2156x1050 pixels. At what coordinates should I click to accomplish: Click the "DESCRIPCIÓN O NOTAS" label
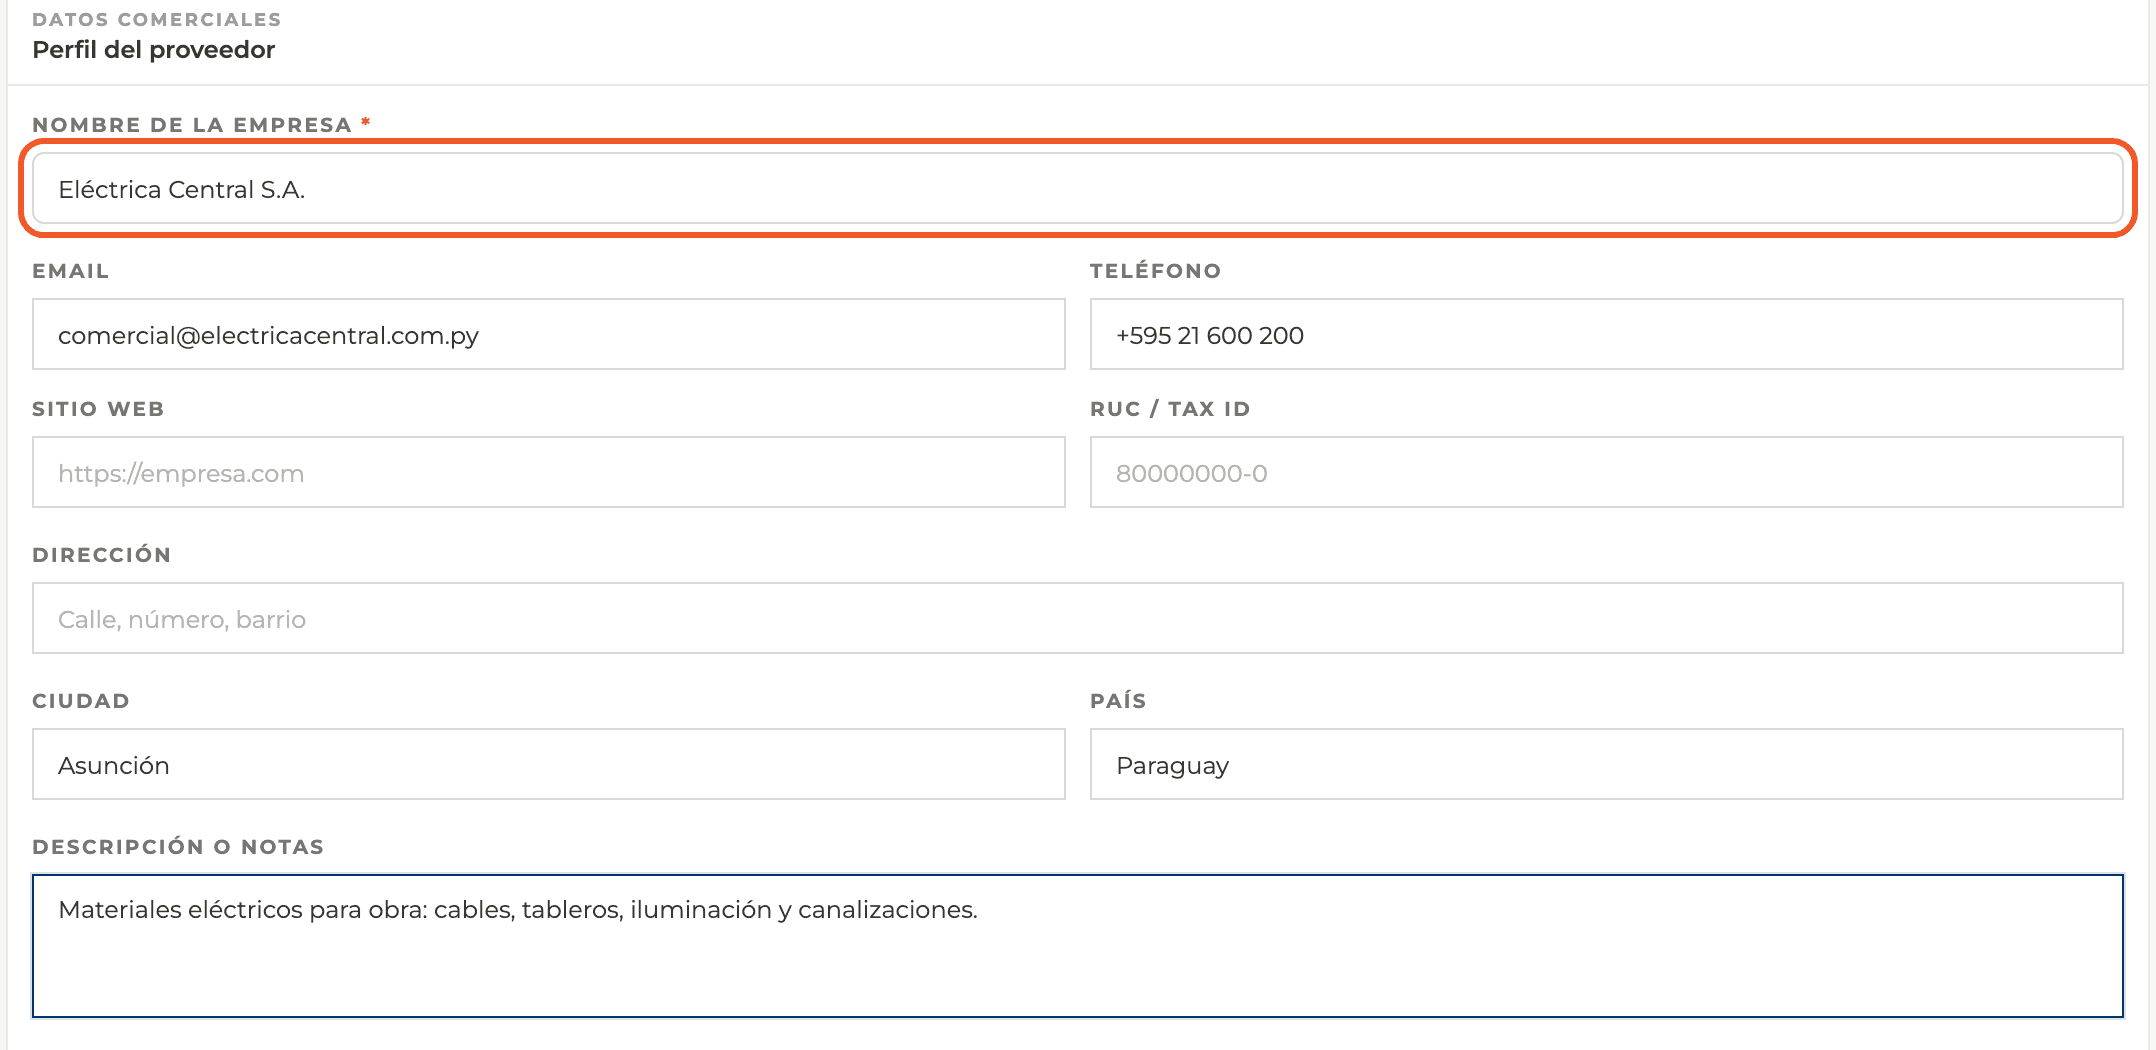[x=178, y=847]
